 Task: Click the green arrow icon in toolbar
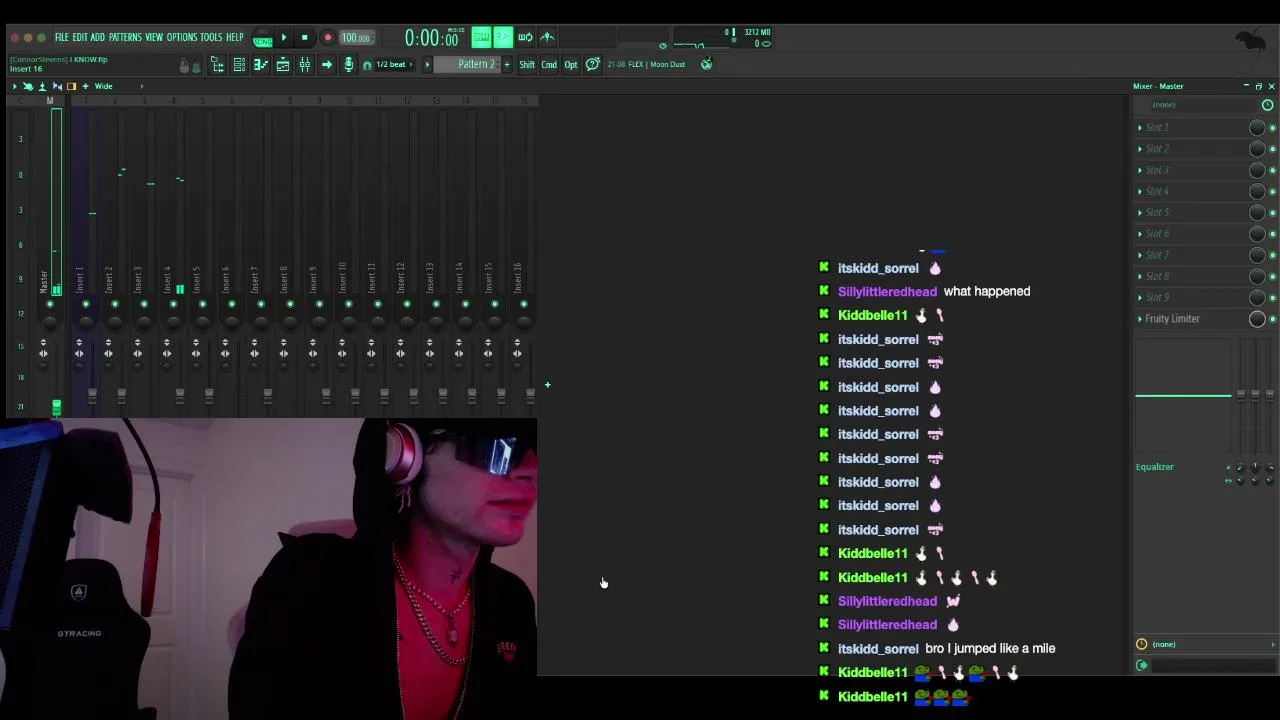pyautogui.click(x=327, y=65)
